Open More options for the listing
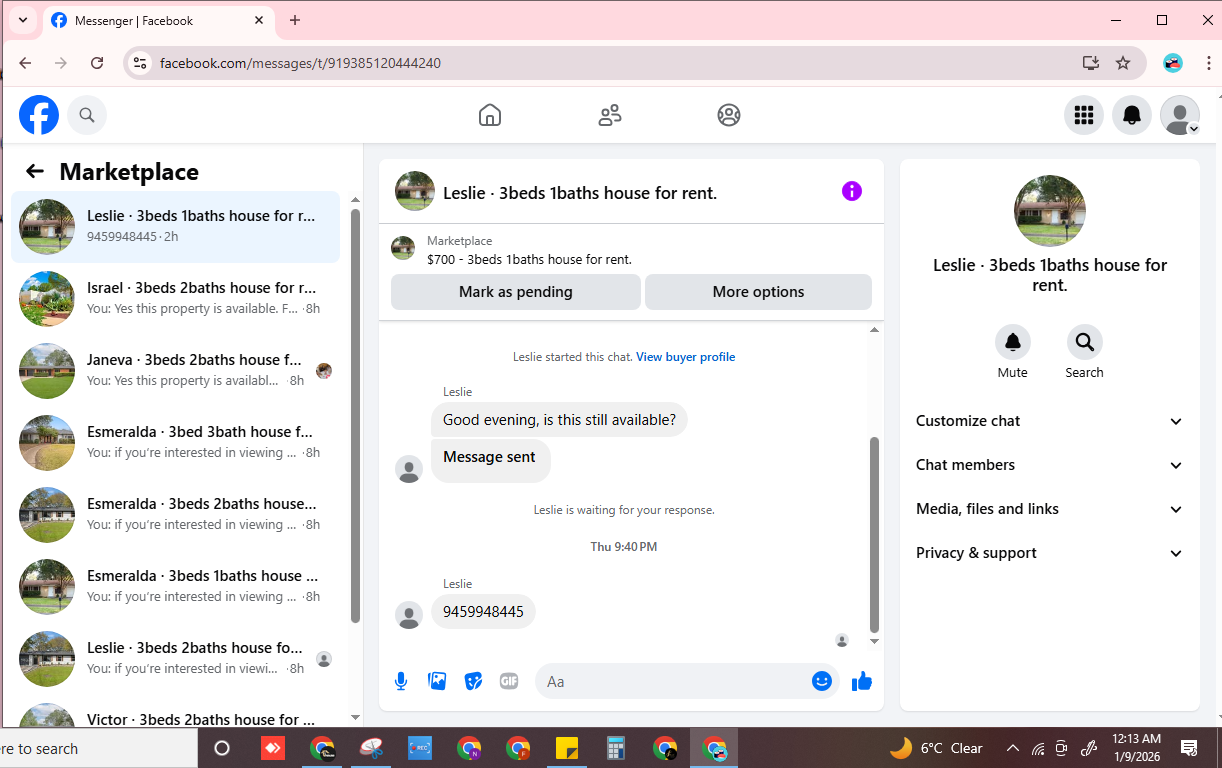 tap(758, 292)
